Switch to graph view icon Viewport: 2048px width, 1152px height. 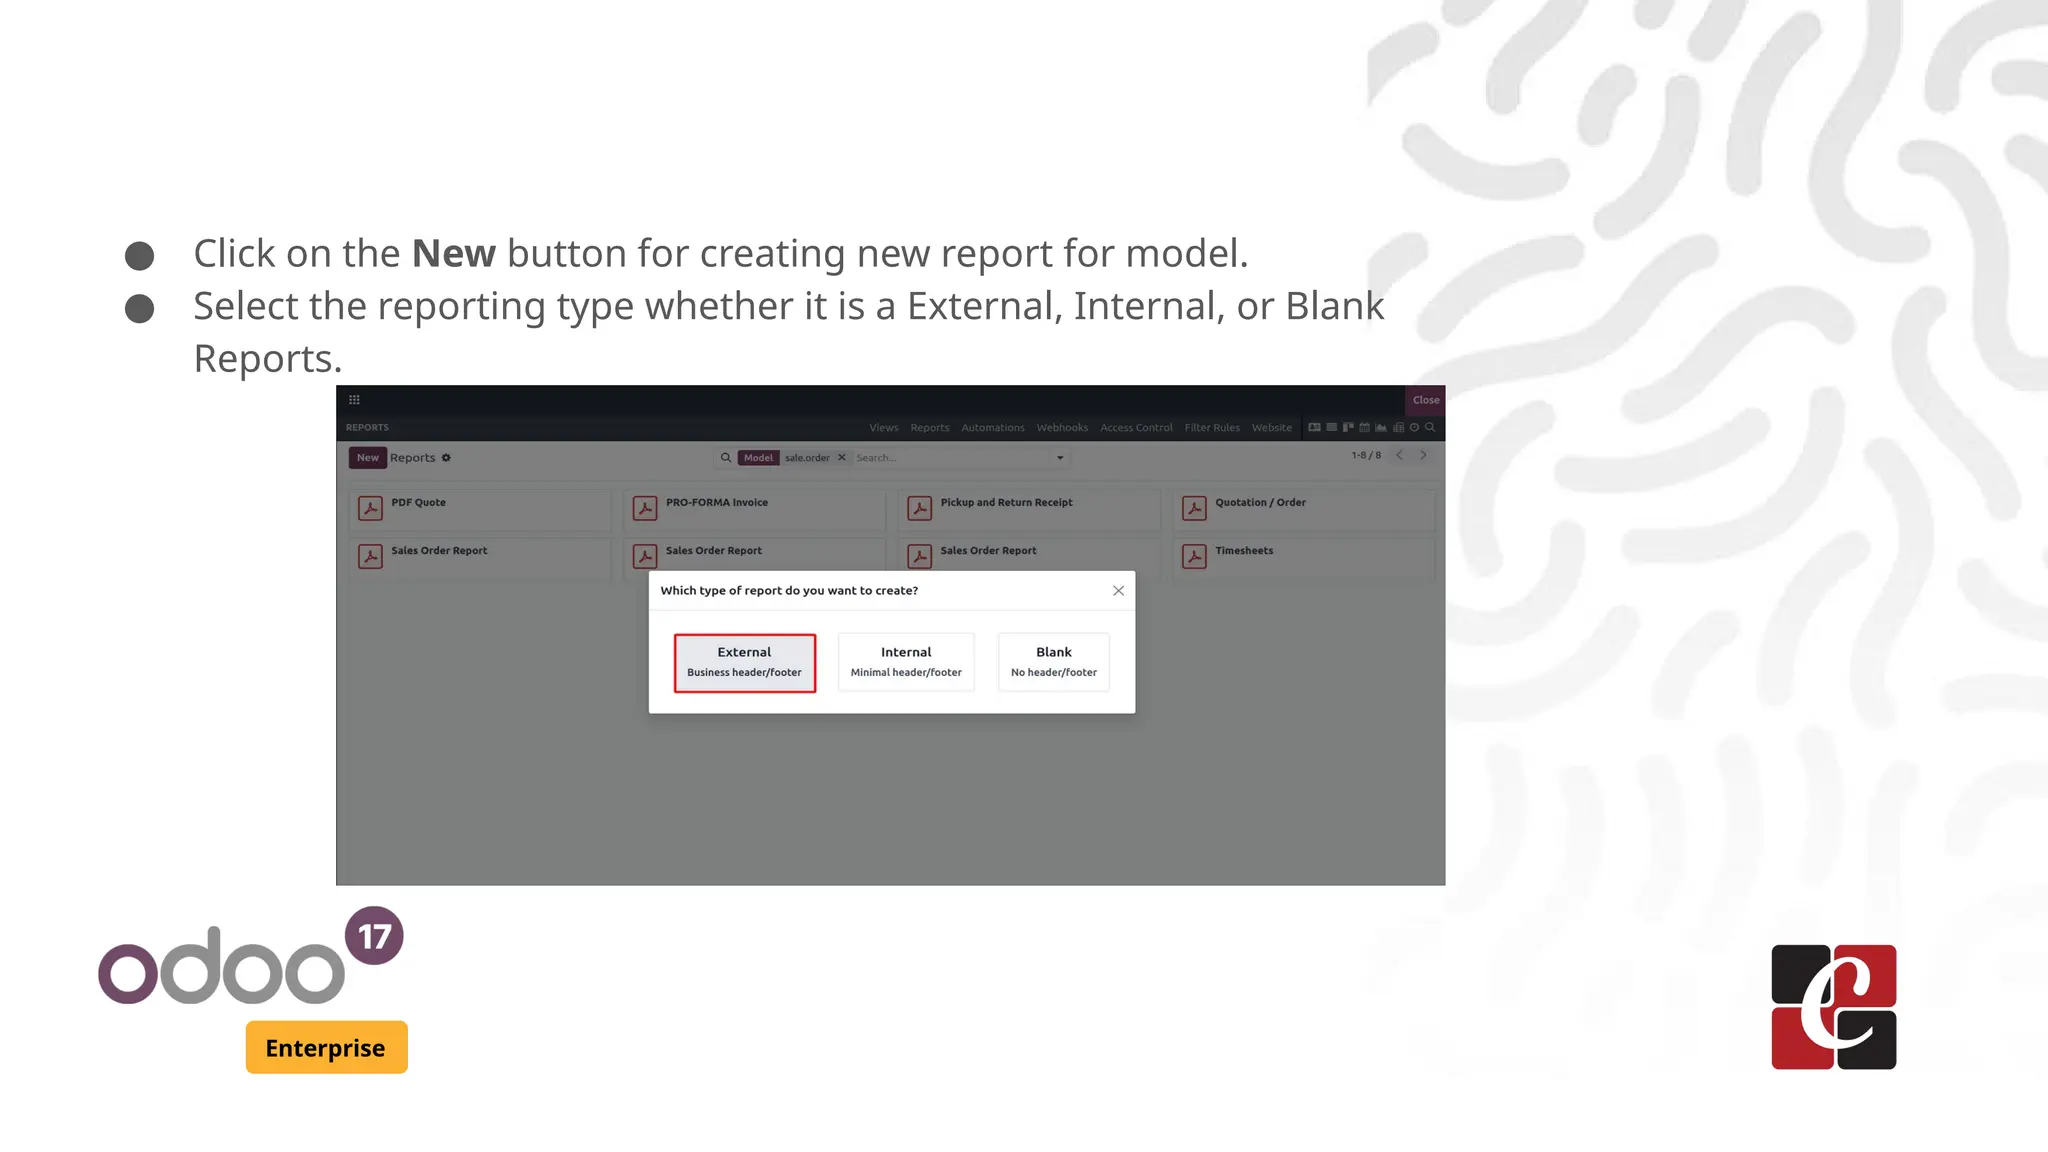(1381, 427)
